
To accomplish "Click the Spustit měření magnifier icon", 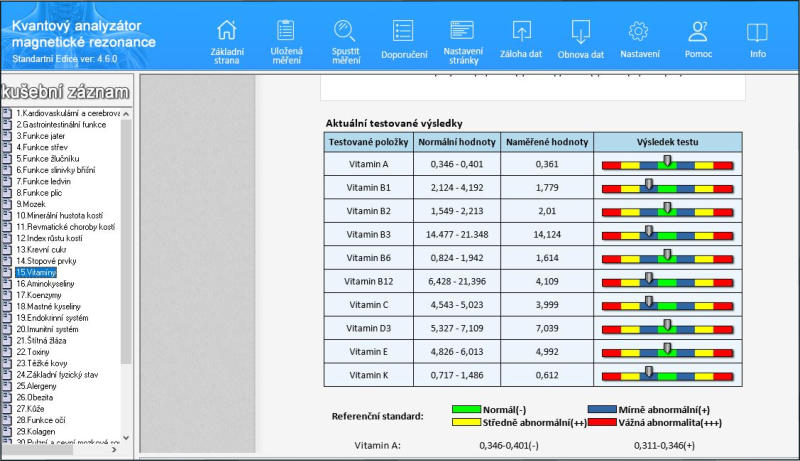I will [346, 31].
